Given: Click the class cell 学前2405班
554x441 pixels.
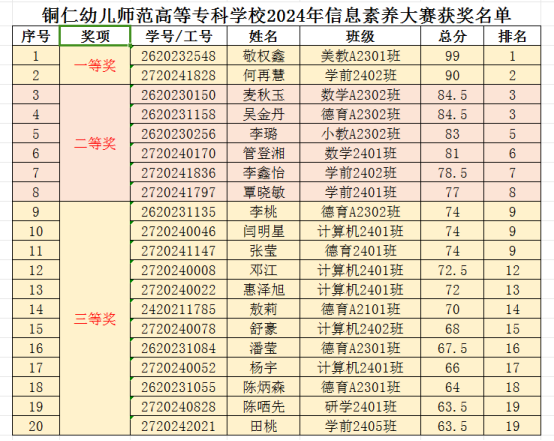Looking at the screenshot, I should click(x=360, y=426).
